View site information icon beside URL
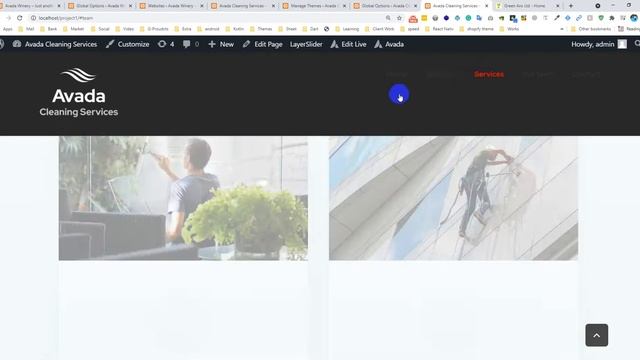 [x=33, y=18]
